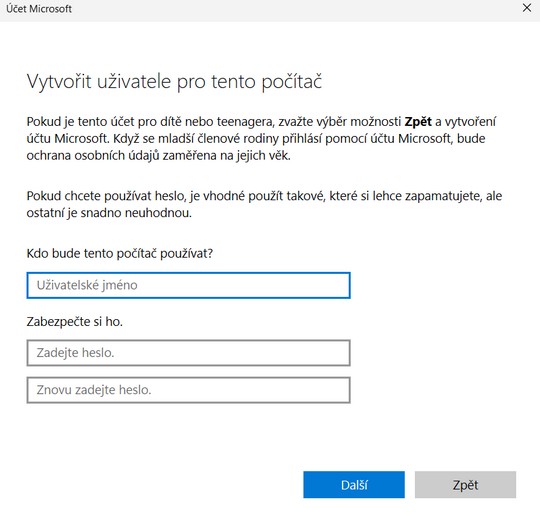Click the text ochrana osobních údajů
The image size is (540, 518).
tap(93, 156)
